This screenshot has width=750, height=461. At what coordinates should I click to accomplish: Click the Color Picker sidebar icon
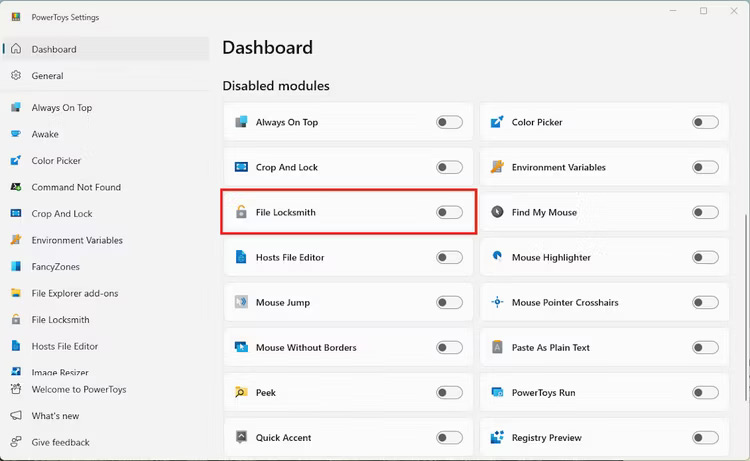pos(16,161)
